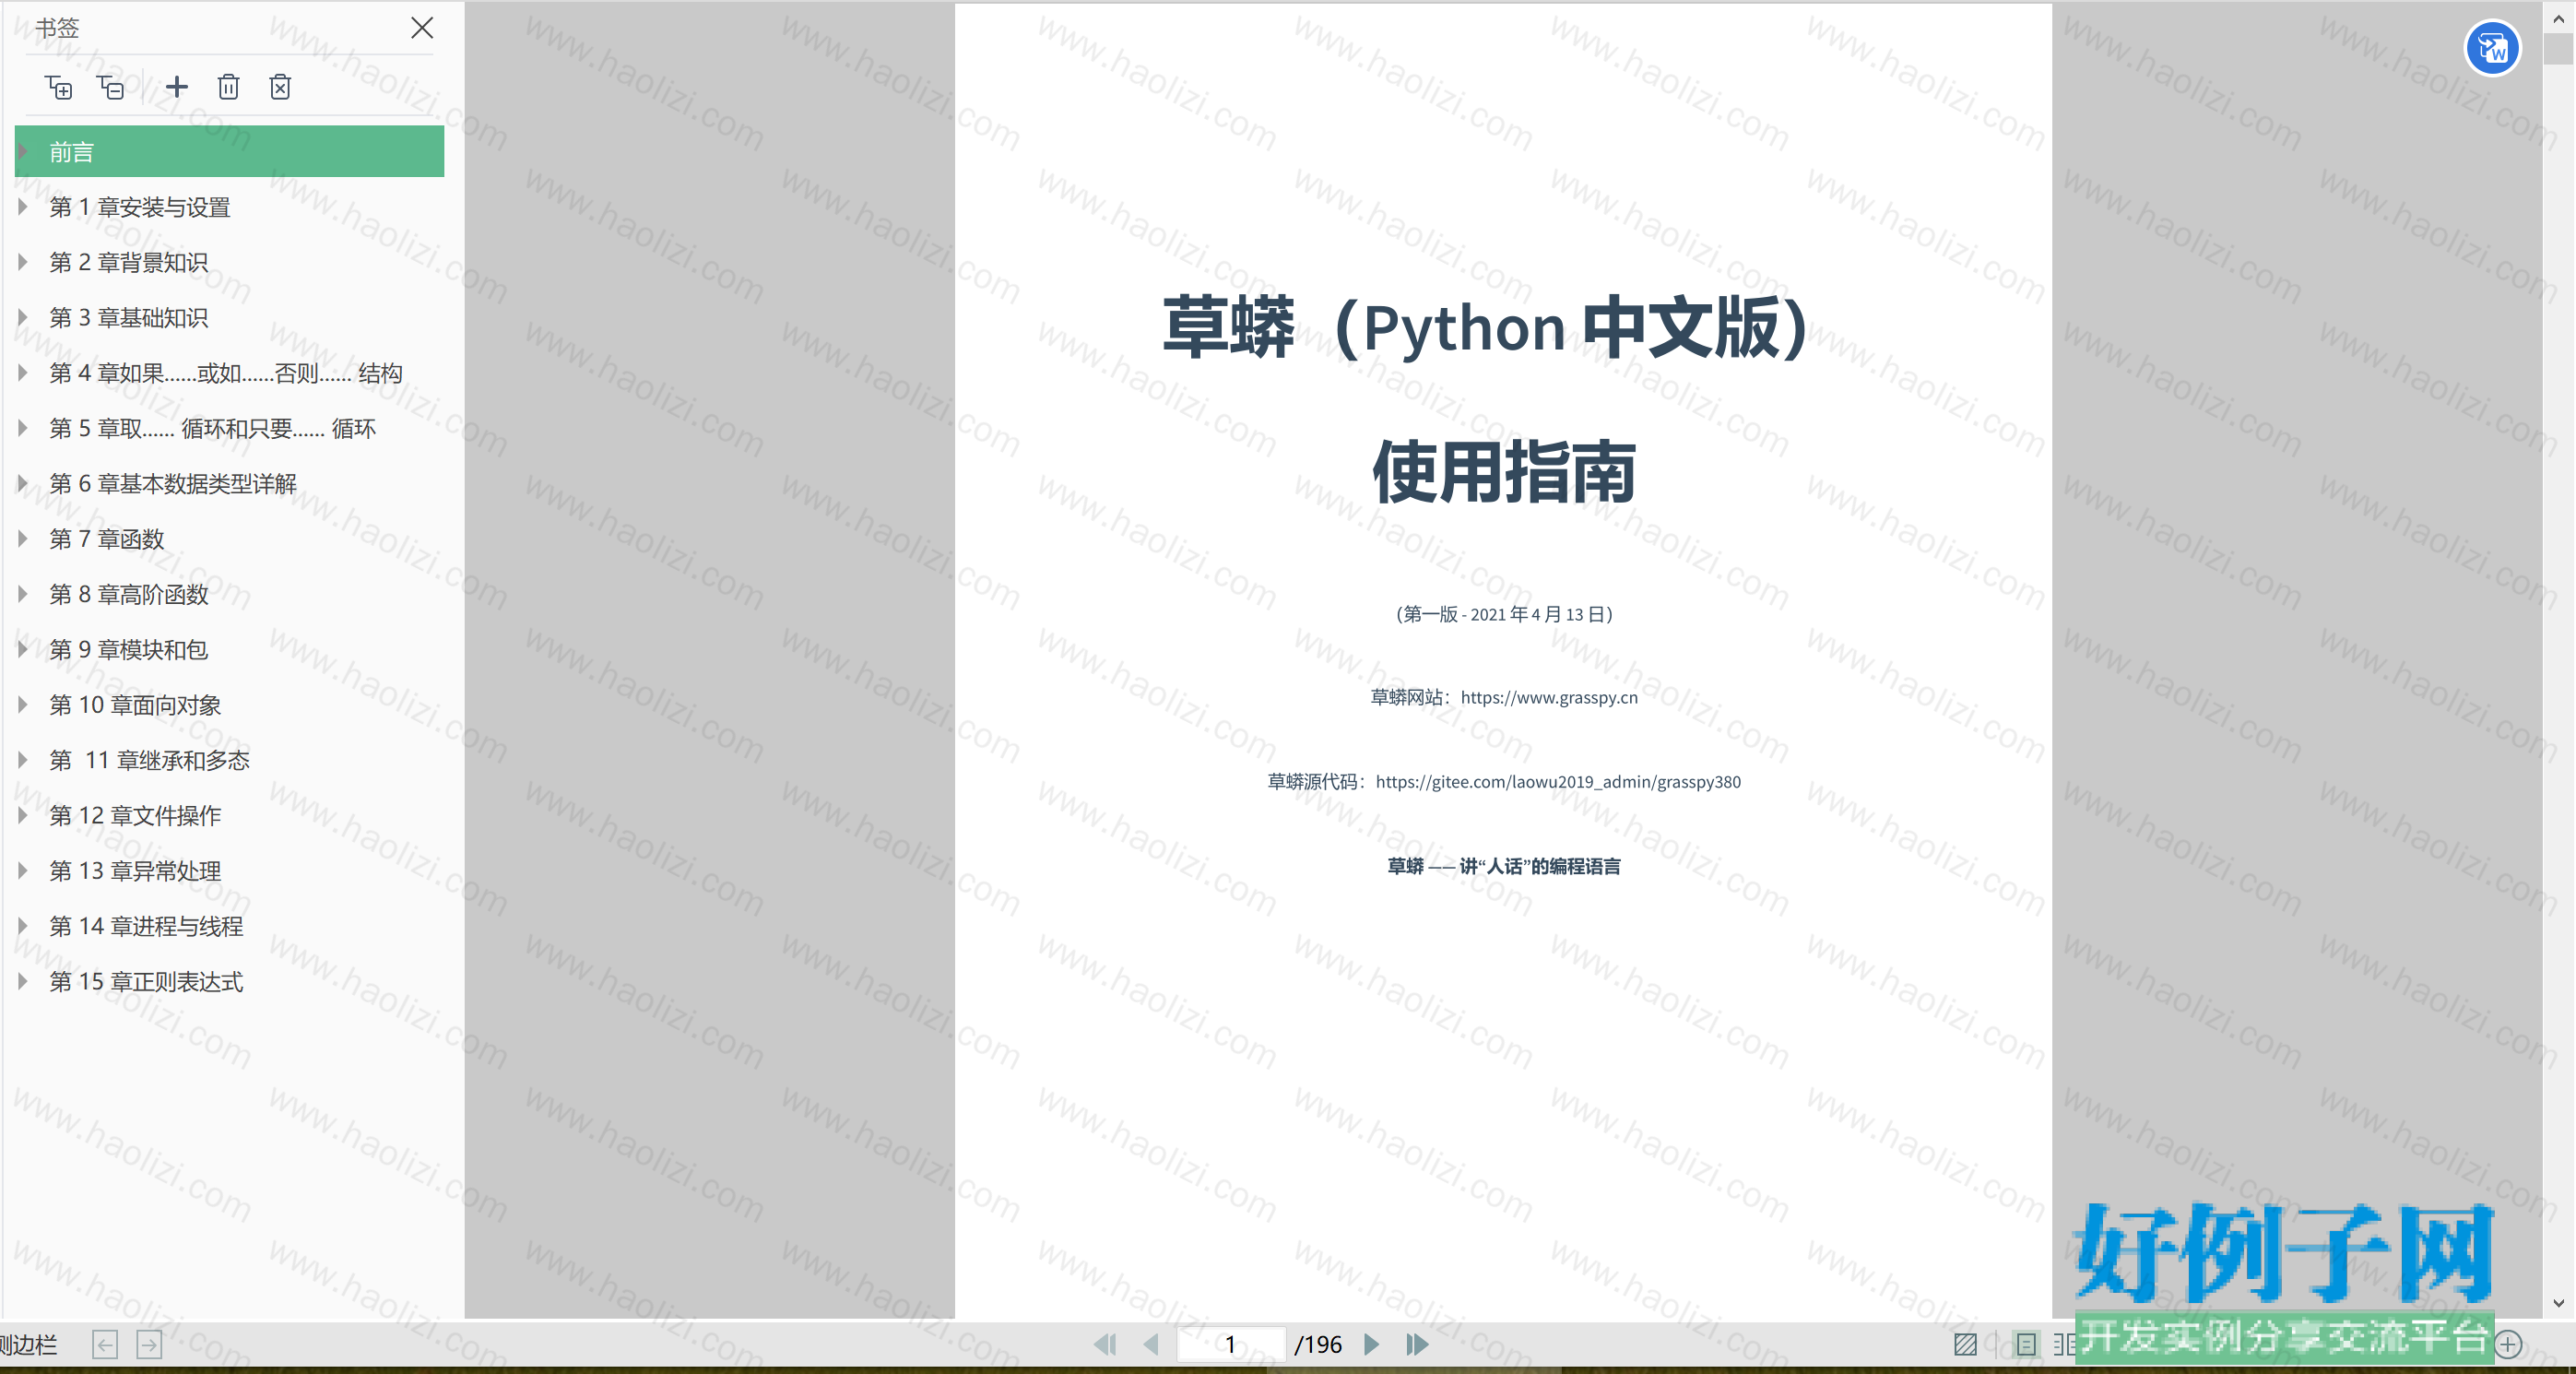Click the expand all bookmarks icon
This screenshot has height=1374, width=2576.
point(59,87)
